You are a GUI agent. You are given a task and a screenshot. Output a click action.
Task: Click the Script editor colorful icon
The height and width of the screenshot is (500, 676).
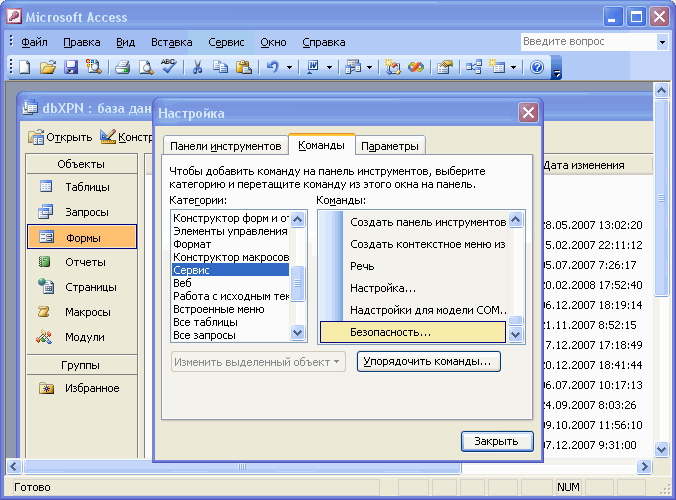pyautogui.click(x=416, y=67)
